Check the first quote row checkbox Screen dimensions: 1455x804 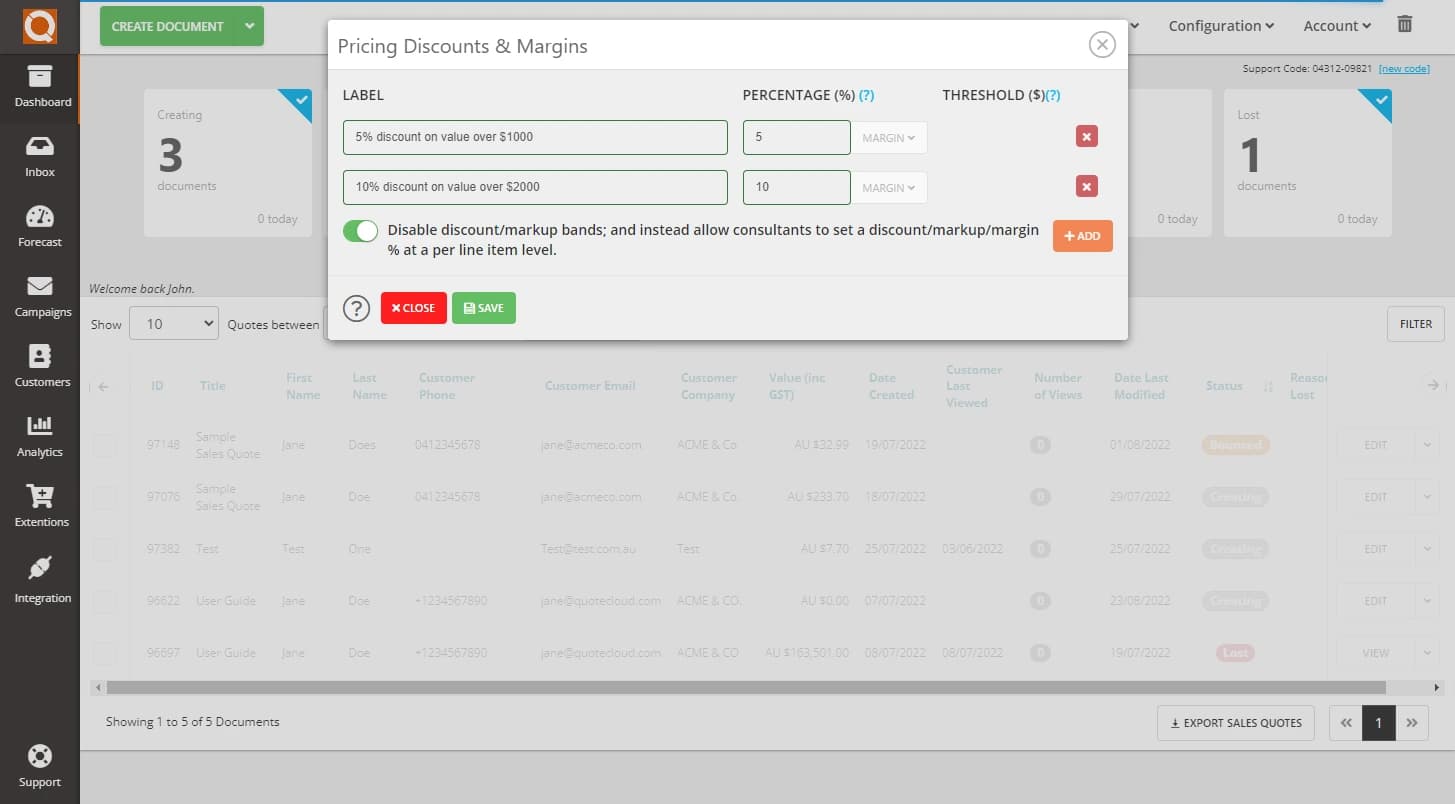pos(105,445)
